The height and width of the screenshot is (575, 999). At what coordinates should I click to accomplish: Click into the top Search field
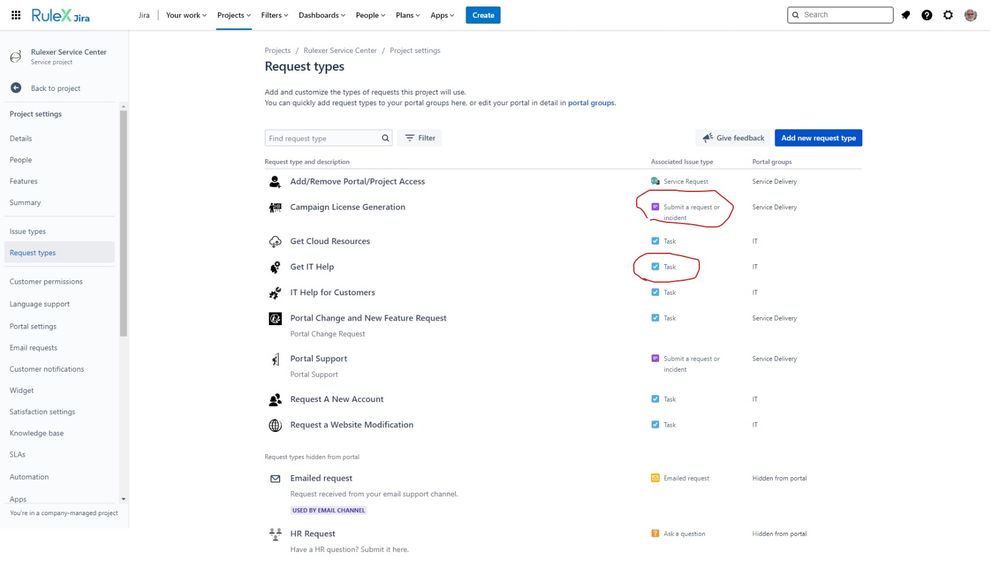pyautogui.click(x=840, y=15)
